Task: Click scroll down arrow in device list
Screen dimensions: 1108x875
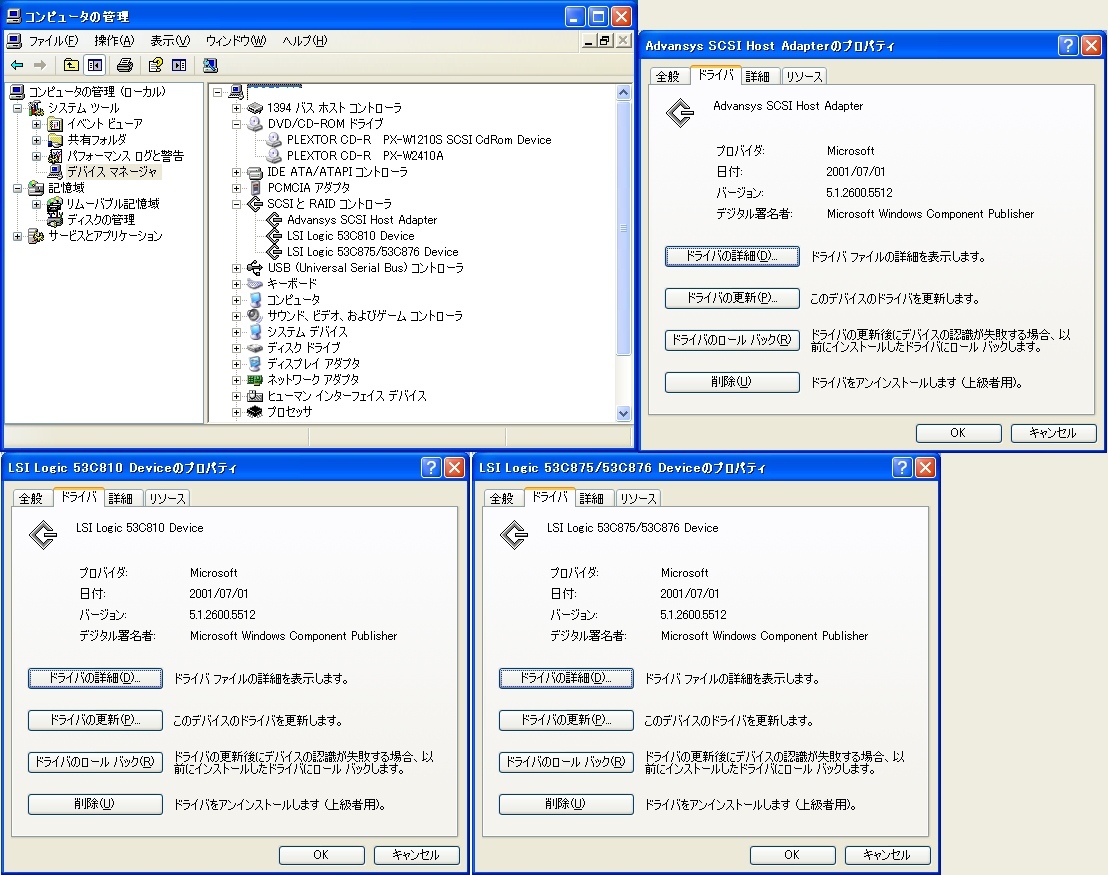Action: [x=623, y=413]
